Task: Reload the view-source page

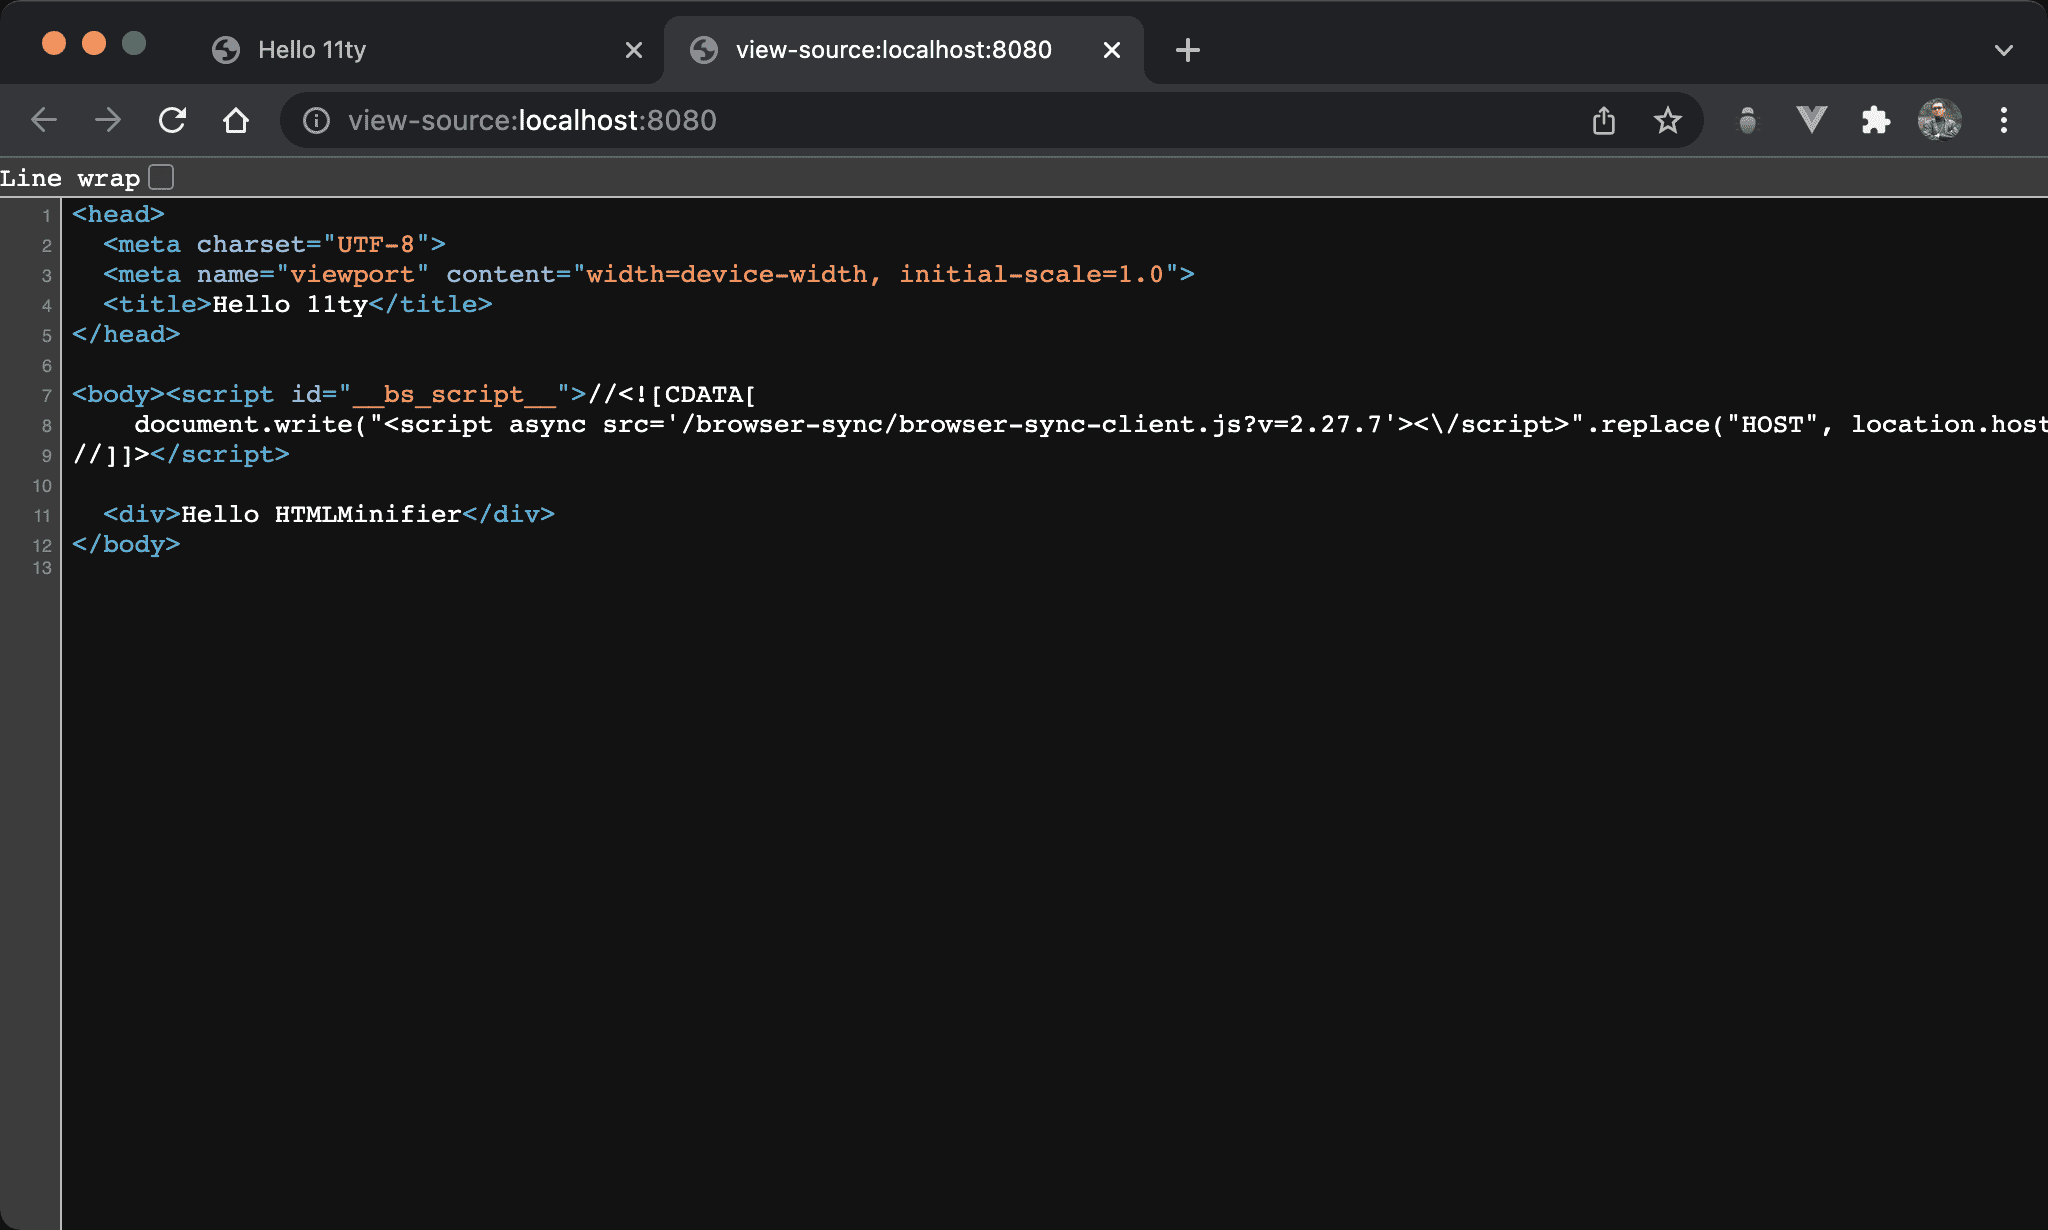Action: [x=172, y=120]
